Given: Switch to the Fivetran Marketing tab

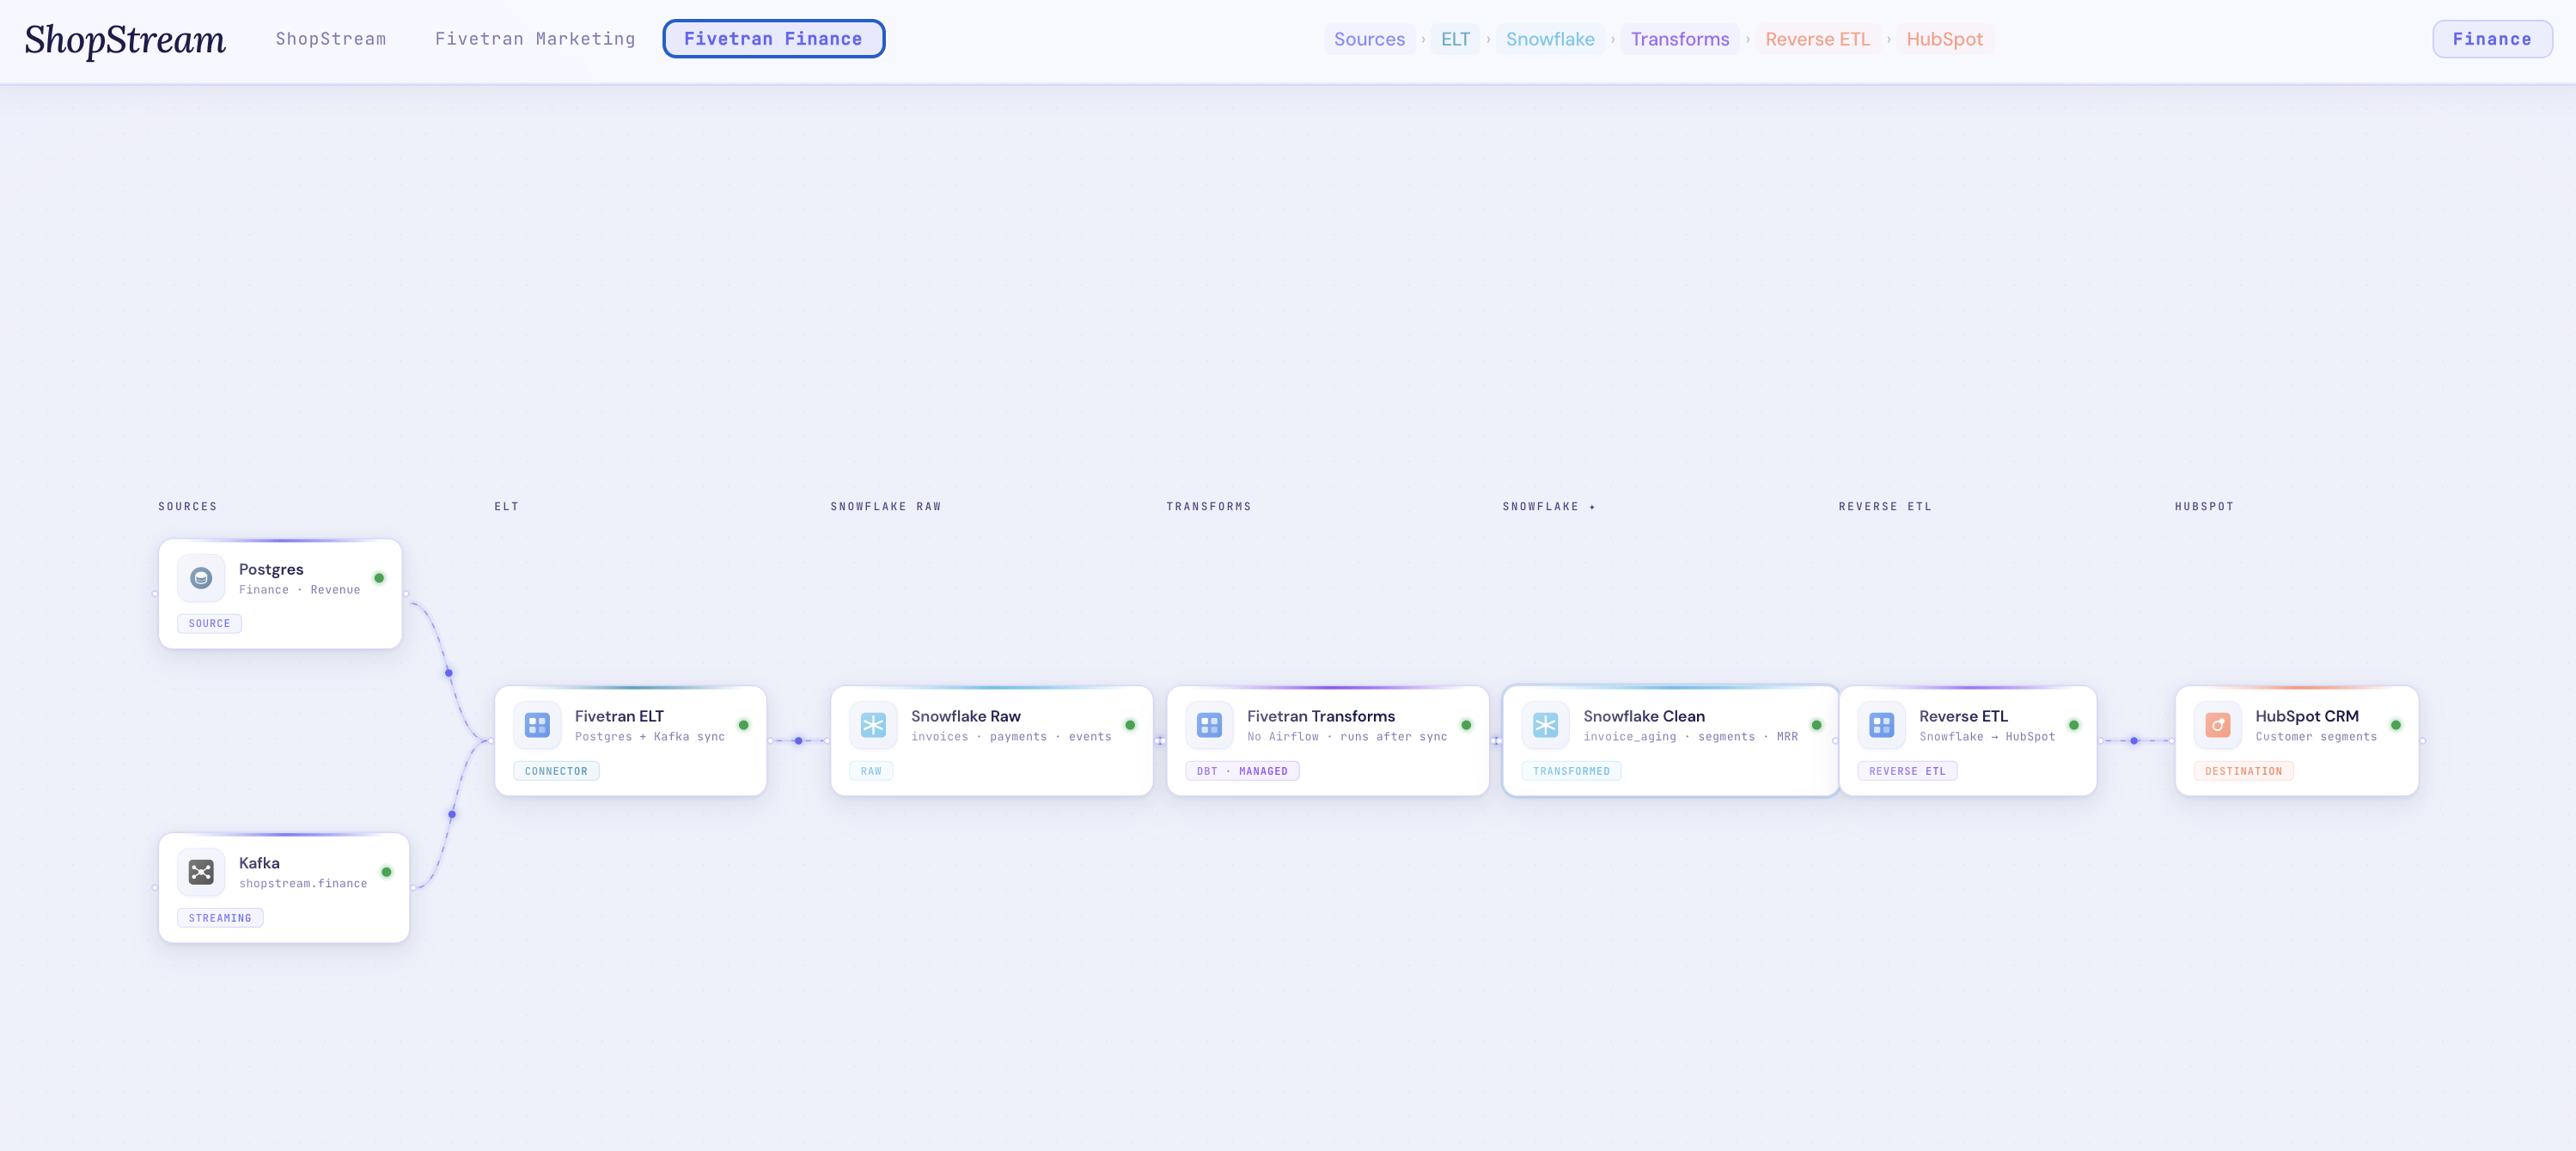Looking at the screenshot, I should pyautogui.click(x=535, y=39).
